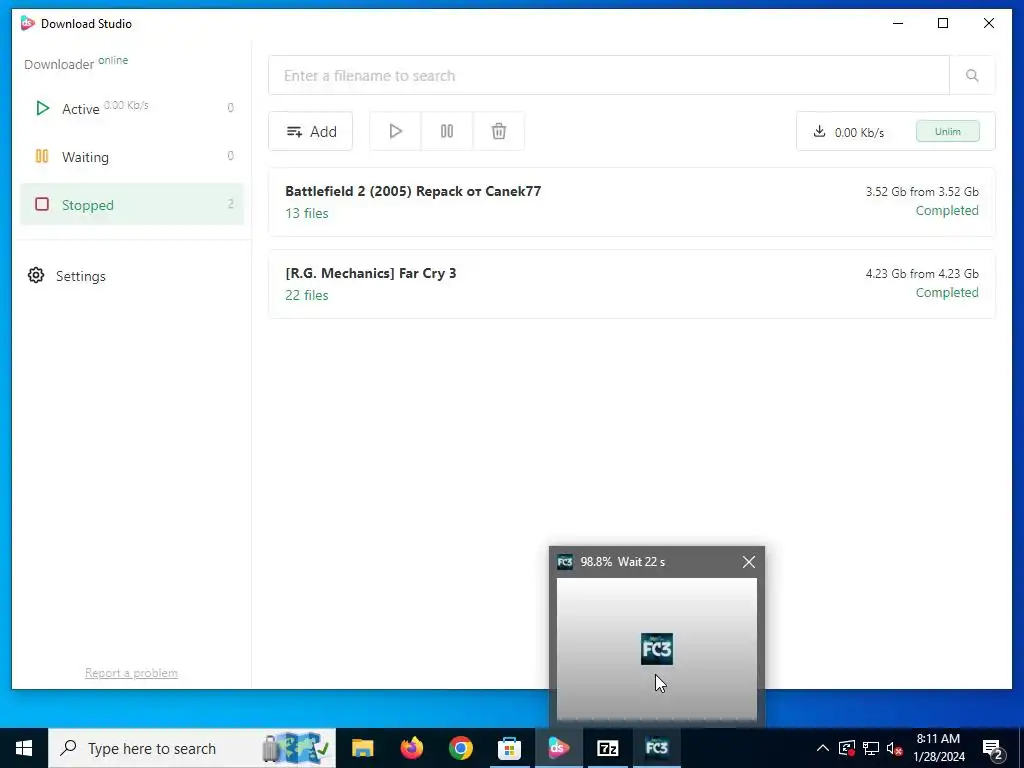Click Completed status of Far Cry 3
The width and height of the screenshot is (1024, 768).
946,293
